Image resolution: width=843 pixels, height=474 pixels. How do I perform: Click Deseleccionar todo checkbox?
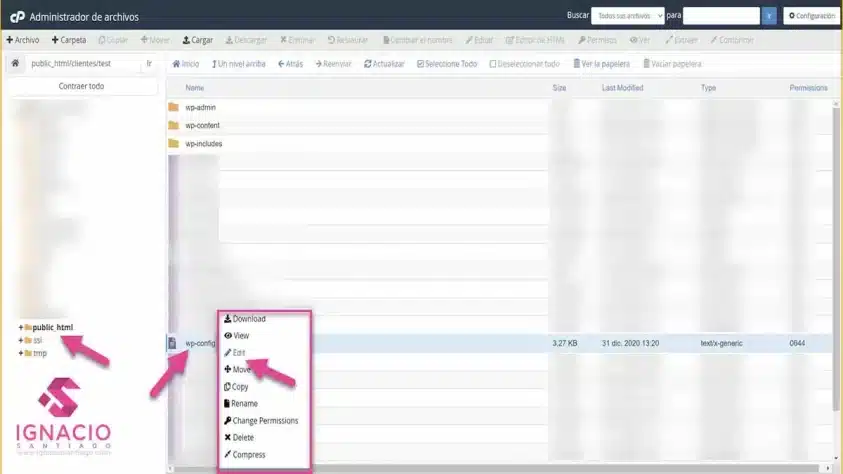[x=524, y=64]
